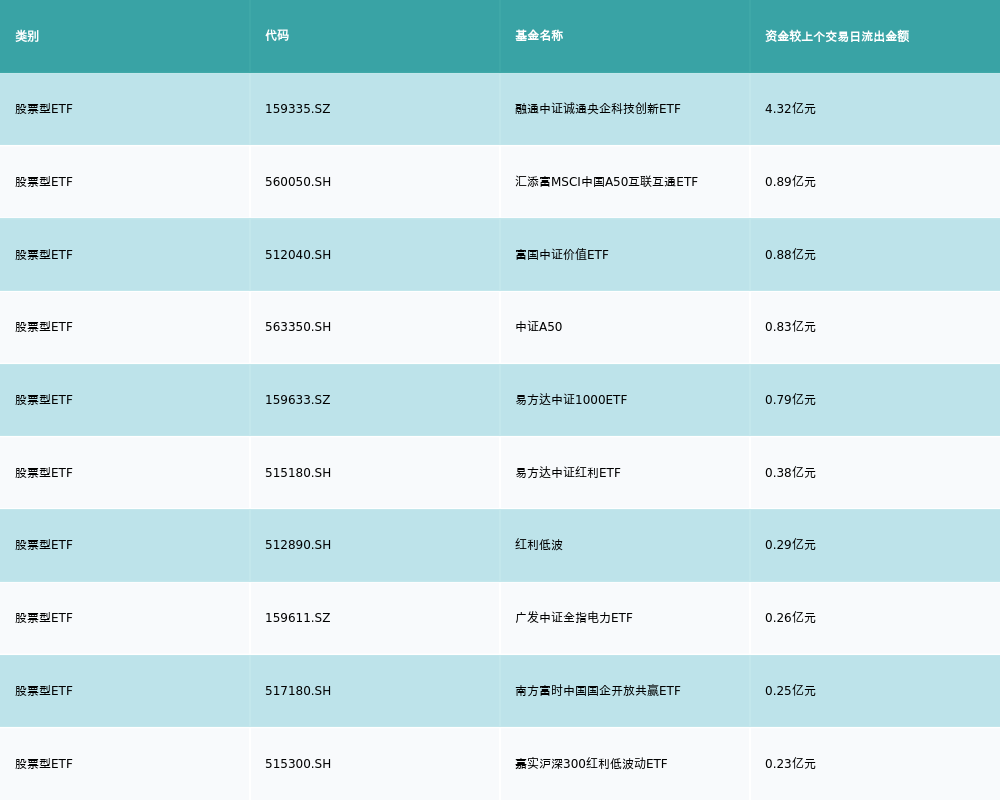Select fund 南方富时中国国企开放共赢ETF
The width and height of the screenshot is (1000, 800).
[598, 691]
